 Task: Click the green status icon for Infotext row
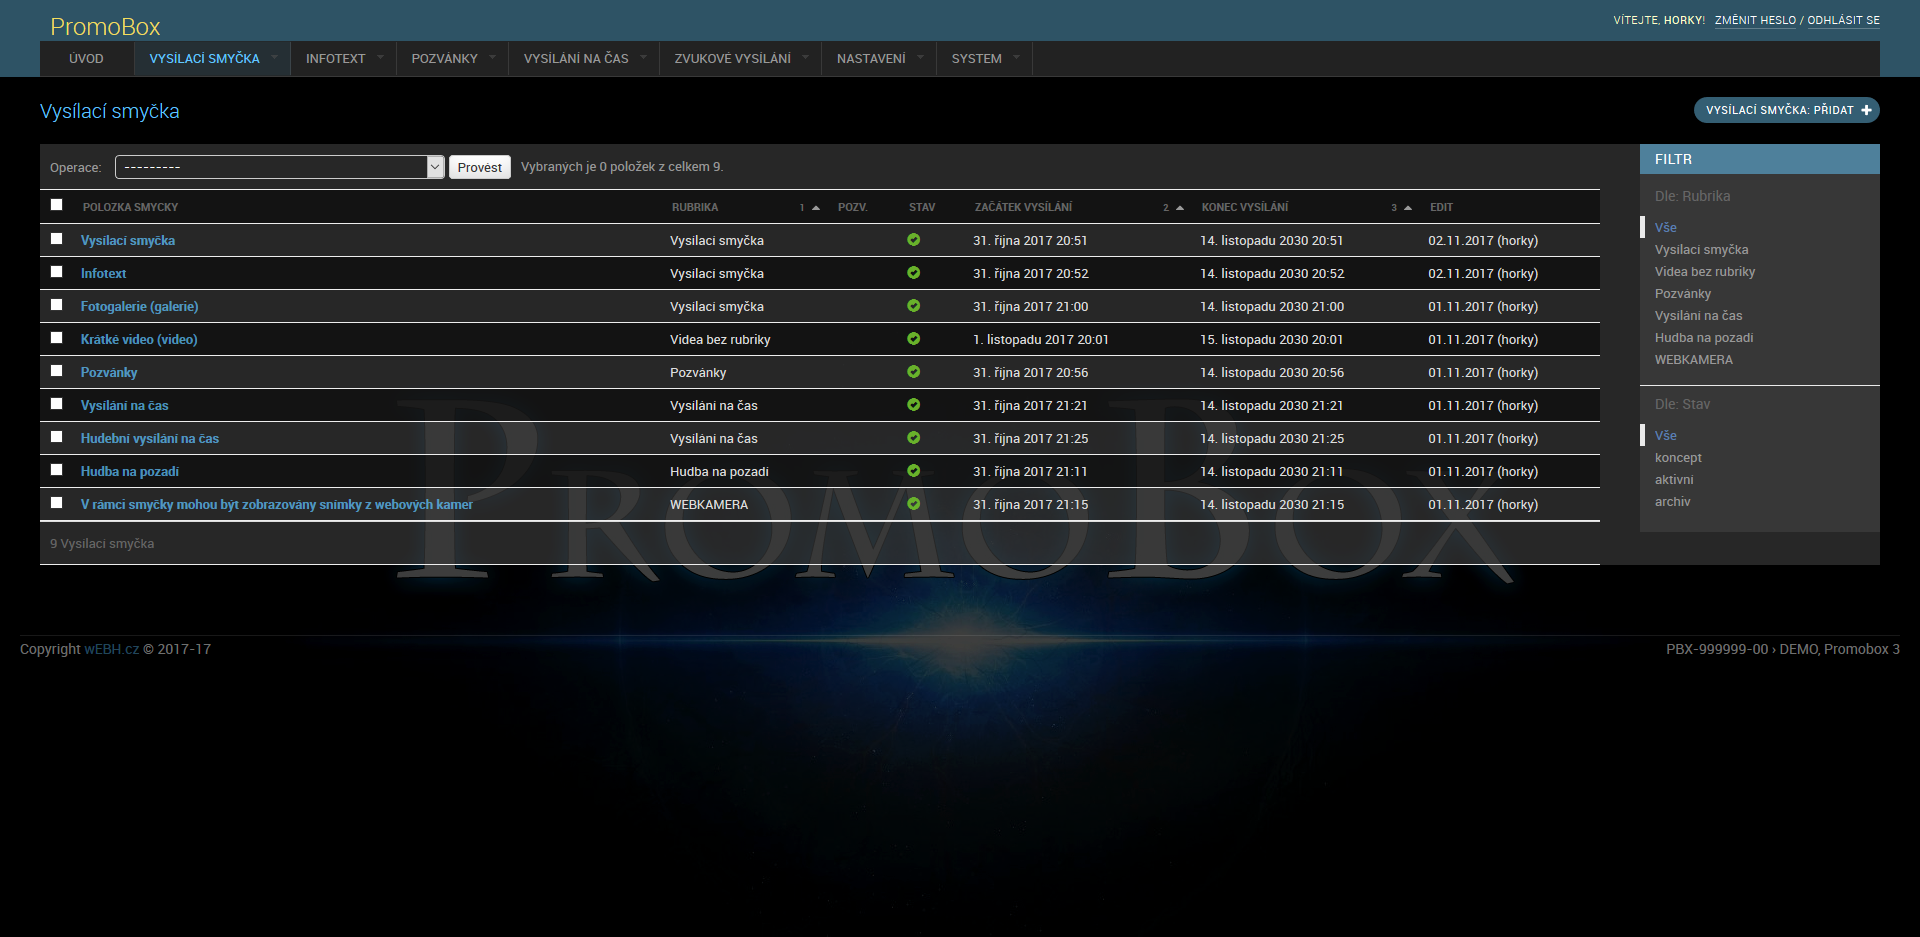(913, 273)
